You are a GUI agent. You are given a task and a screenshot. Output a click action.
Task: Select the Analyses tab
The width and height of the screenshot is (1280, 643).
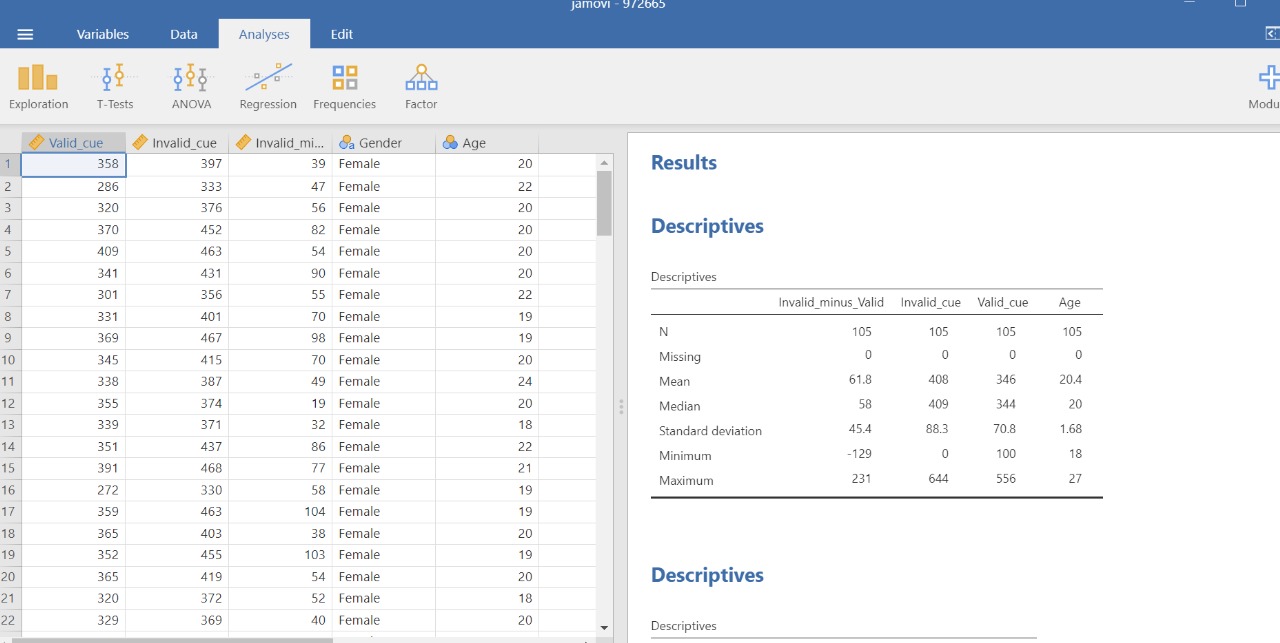coord(264,34)
